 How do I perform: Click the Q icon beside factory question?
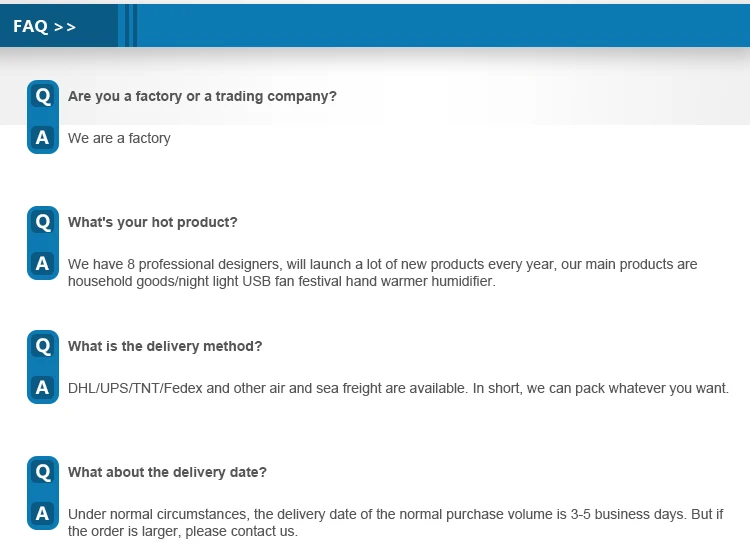[42, 96]
